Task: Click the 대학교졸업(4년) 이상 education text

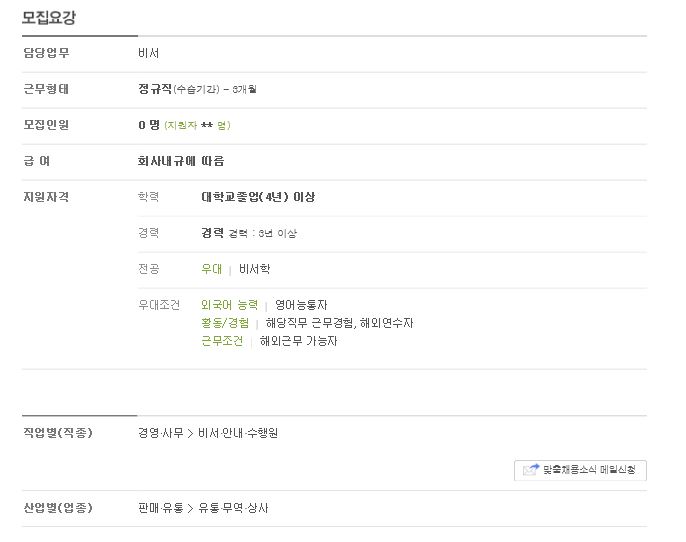Action: click(258, 197)
